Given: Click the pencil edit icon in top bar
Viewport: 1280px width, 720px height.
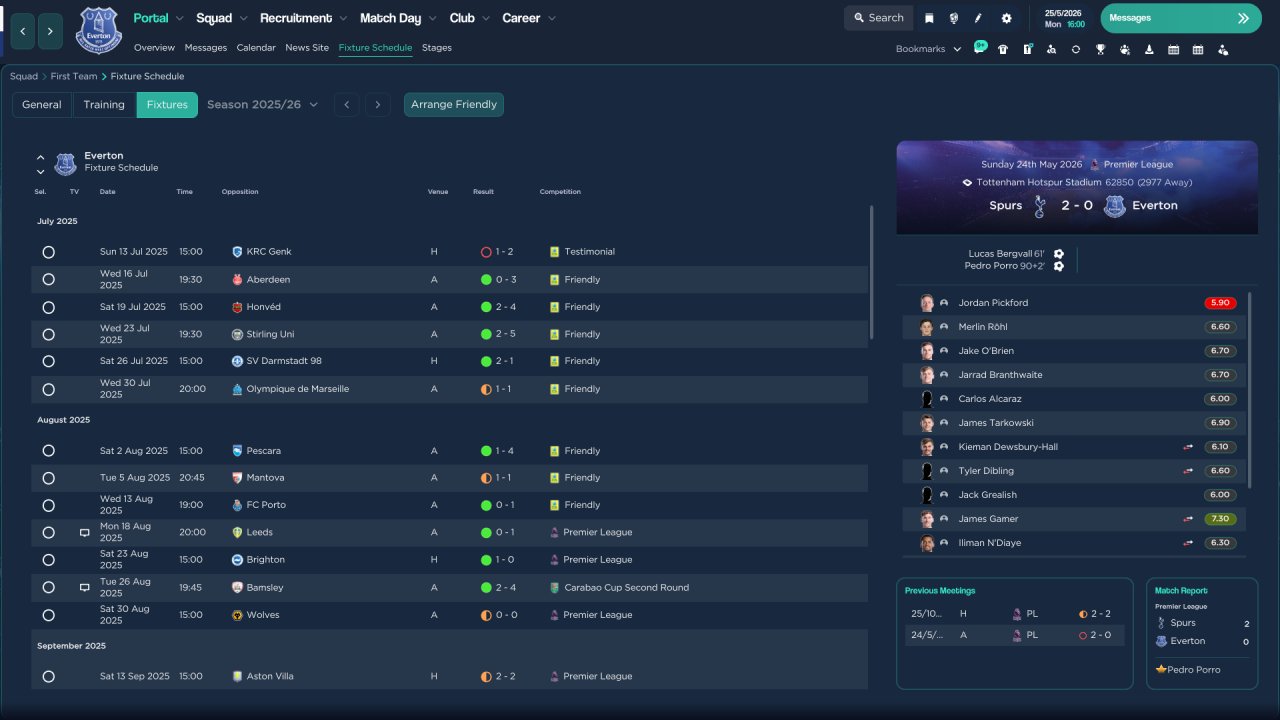Looking at the screenshot, I should point(979,18).
